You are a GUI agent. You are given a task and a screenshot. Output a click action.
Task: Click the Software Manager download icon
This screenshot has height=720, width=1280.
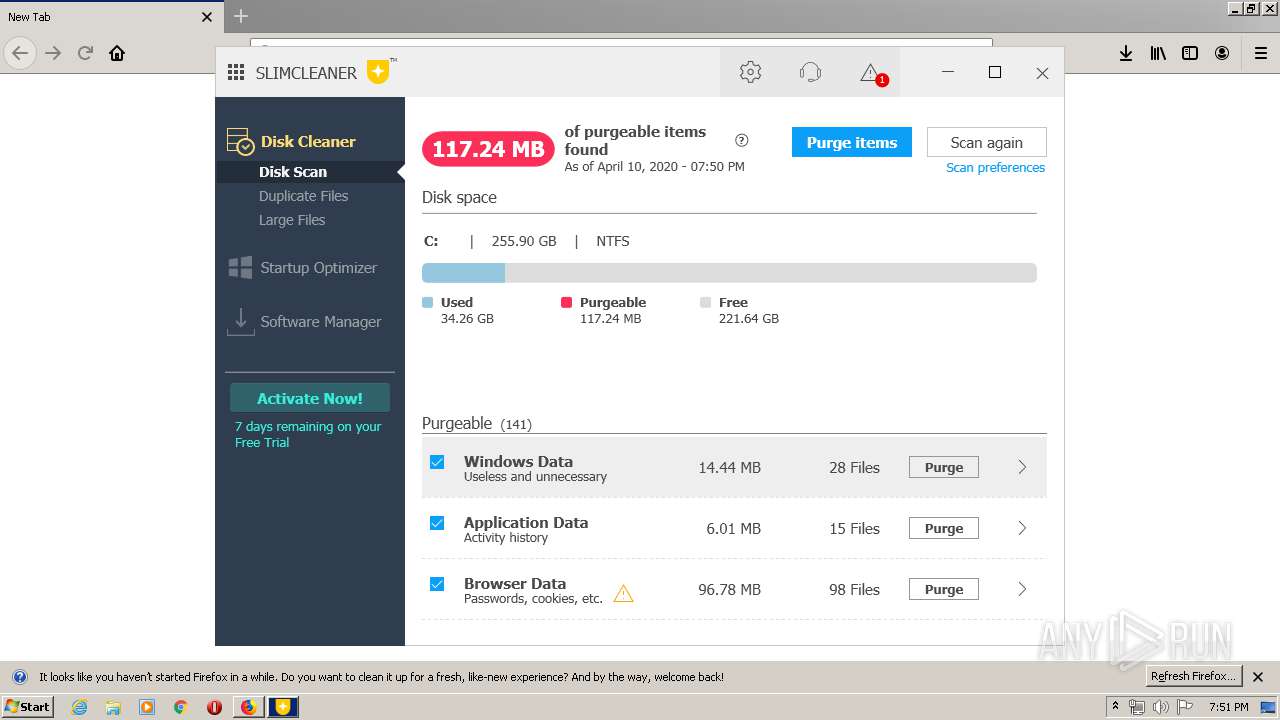(240, 321)
